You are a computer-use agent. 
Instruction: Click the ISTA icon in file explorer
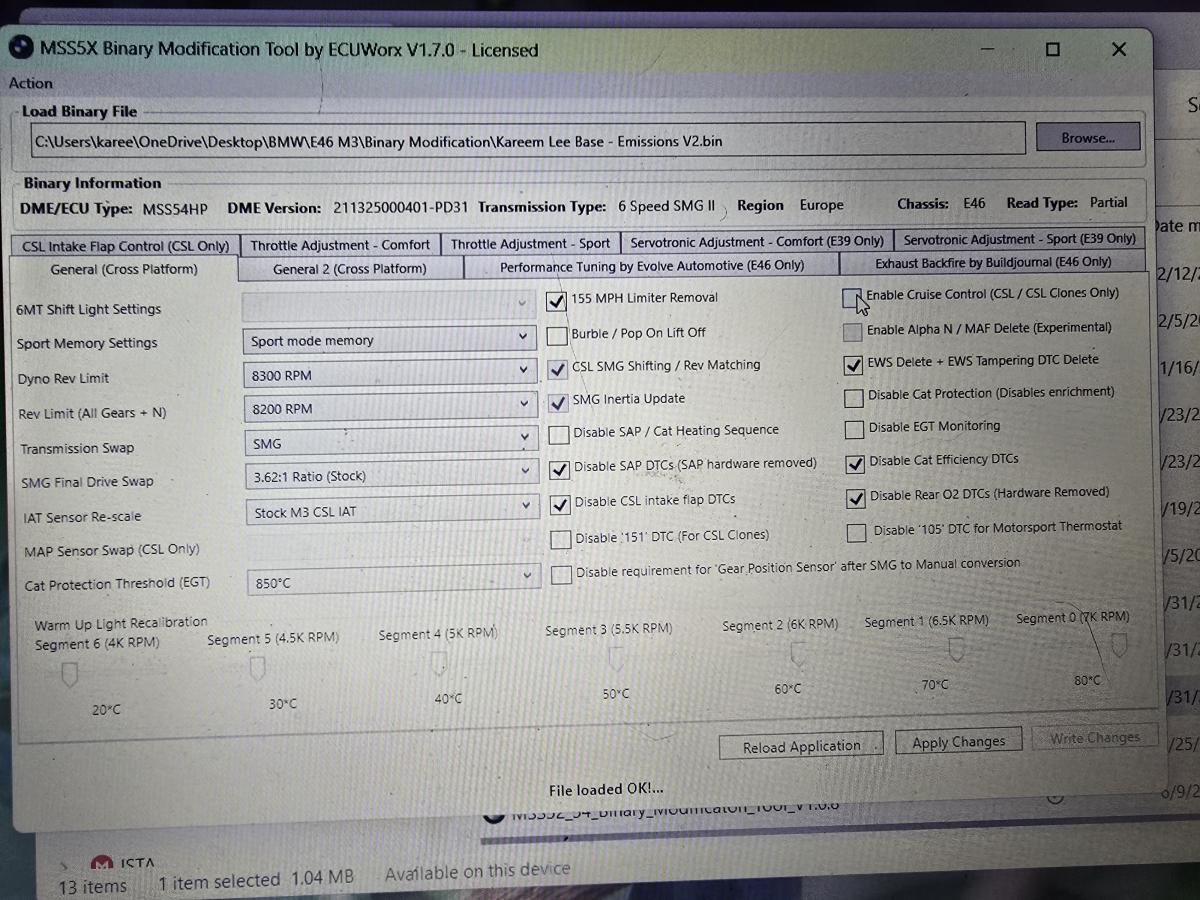click(x=102, y=863)
